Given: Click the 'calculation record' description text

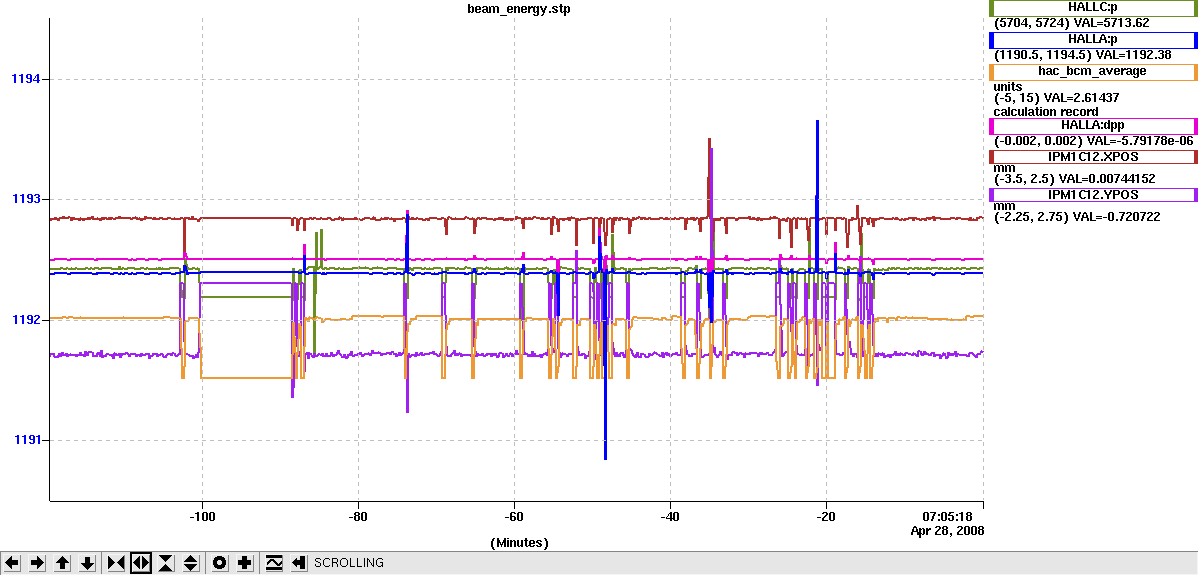Looking at the screenshot, I should point(1044,111).
